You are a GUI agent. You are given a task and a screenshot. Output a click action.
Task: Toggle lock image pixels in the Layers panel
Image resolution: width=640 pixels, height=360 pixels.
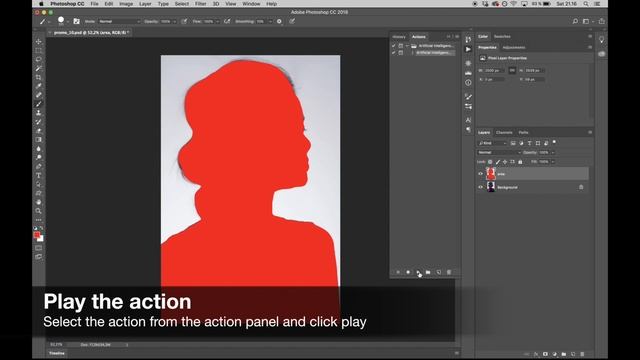pos(498,162)
